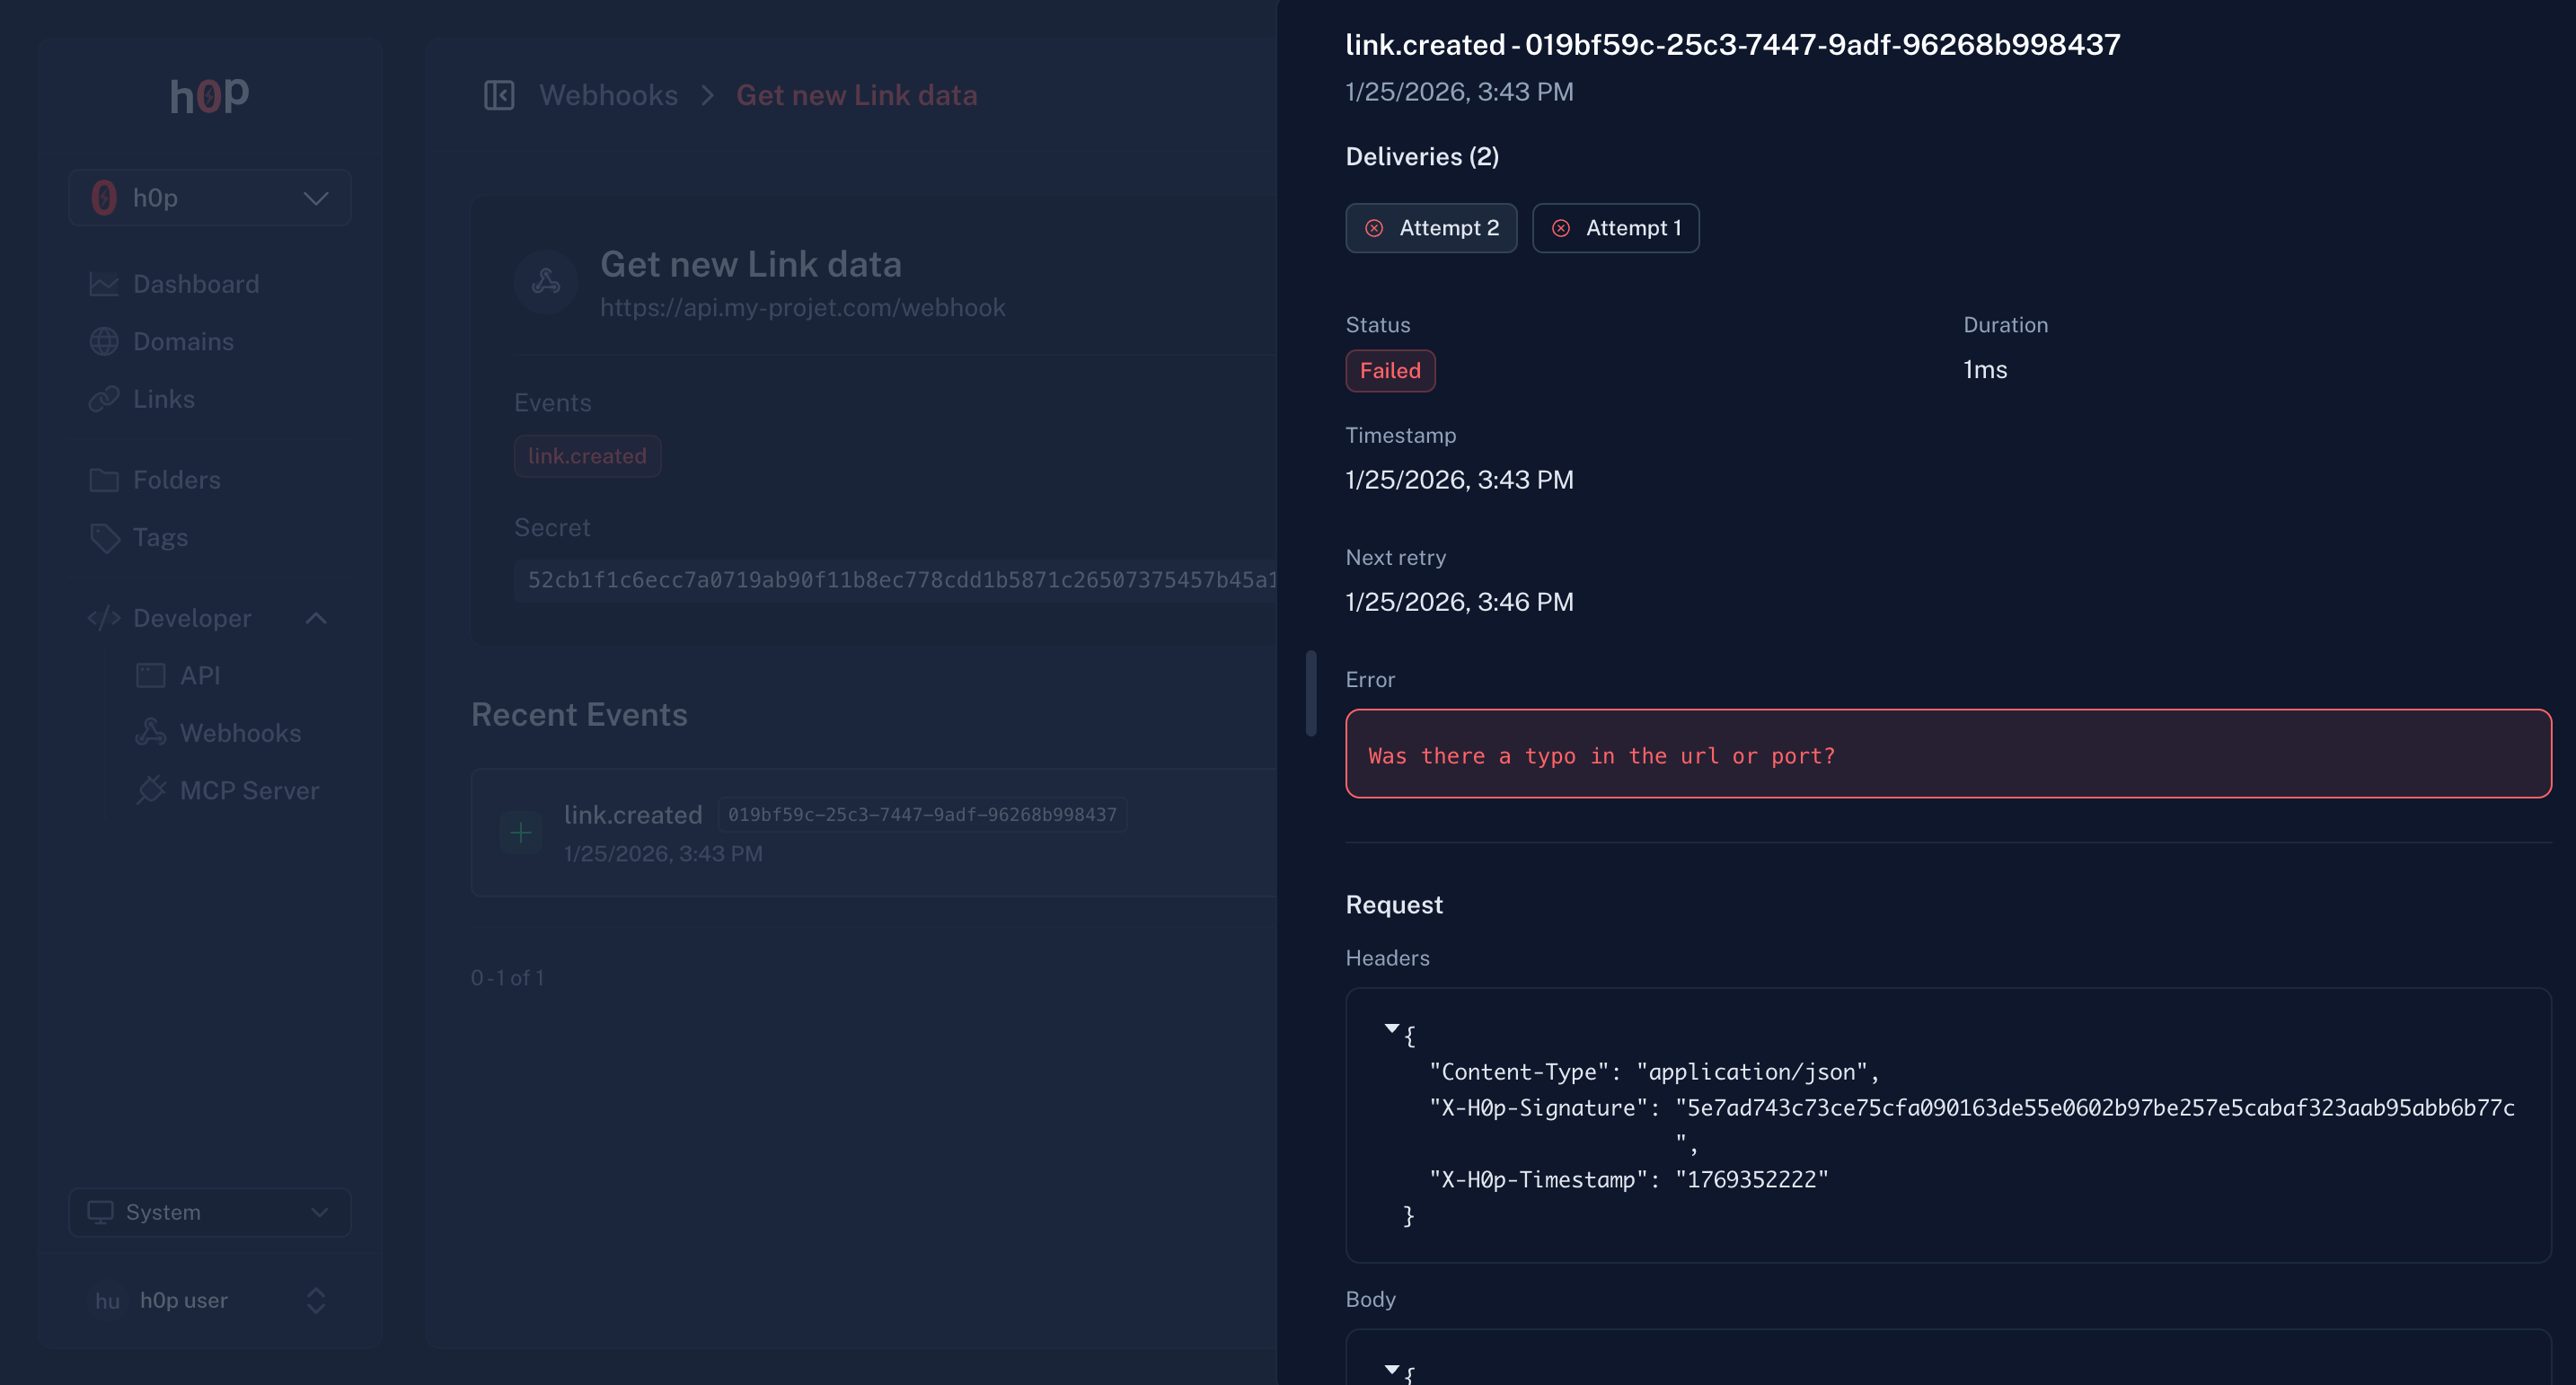Expand the h0p user account menu
The image size is (2576, 1385).
coord(209,1300)
